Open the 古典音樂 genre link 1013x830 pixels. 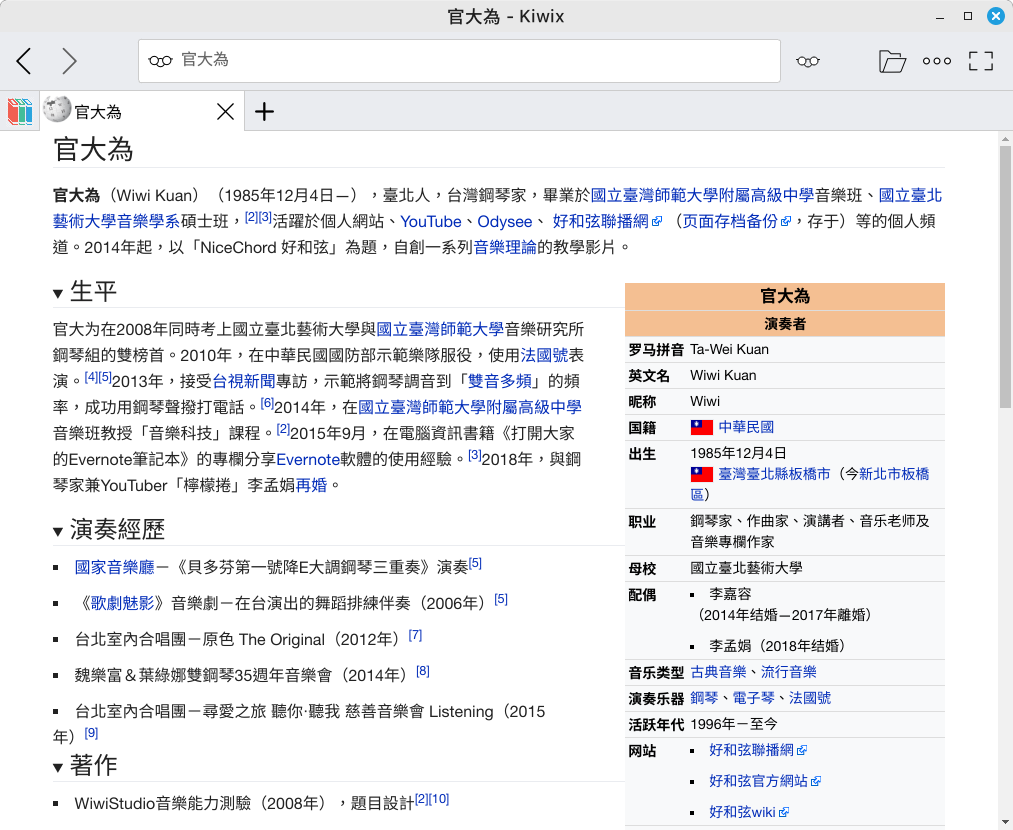(x=718, y=672)
